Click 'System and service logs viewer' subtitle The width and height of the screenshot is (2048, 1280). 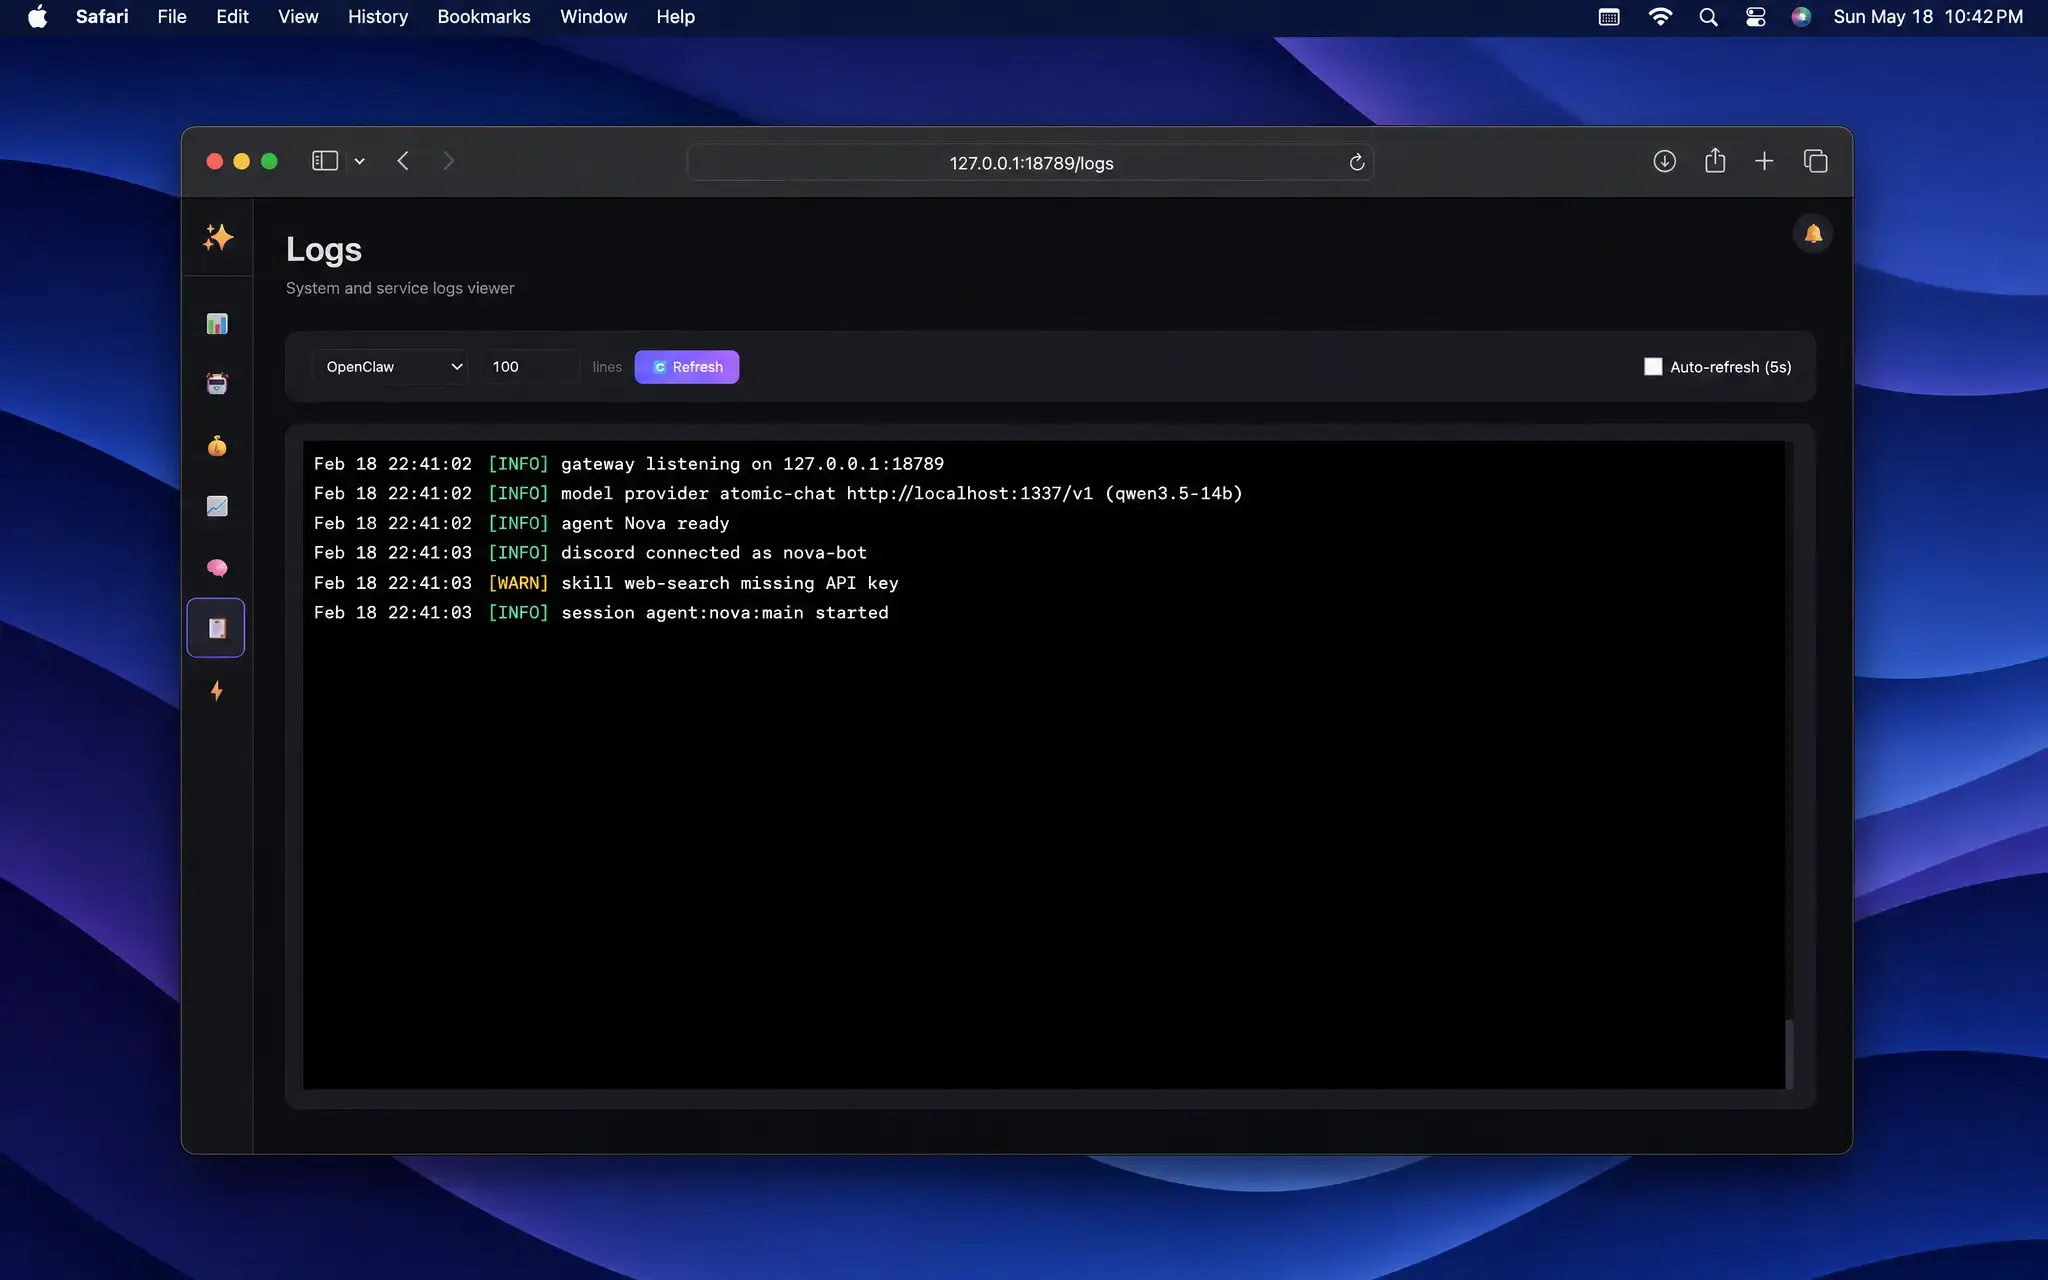tap(400, 288)
